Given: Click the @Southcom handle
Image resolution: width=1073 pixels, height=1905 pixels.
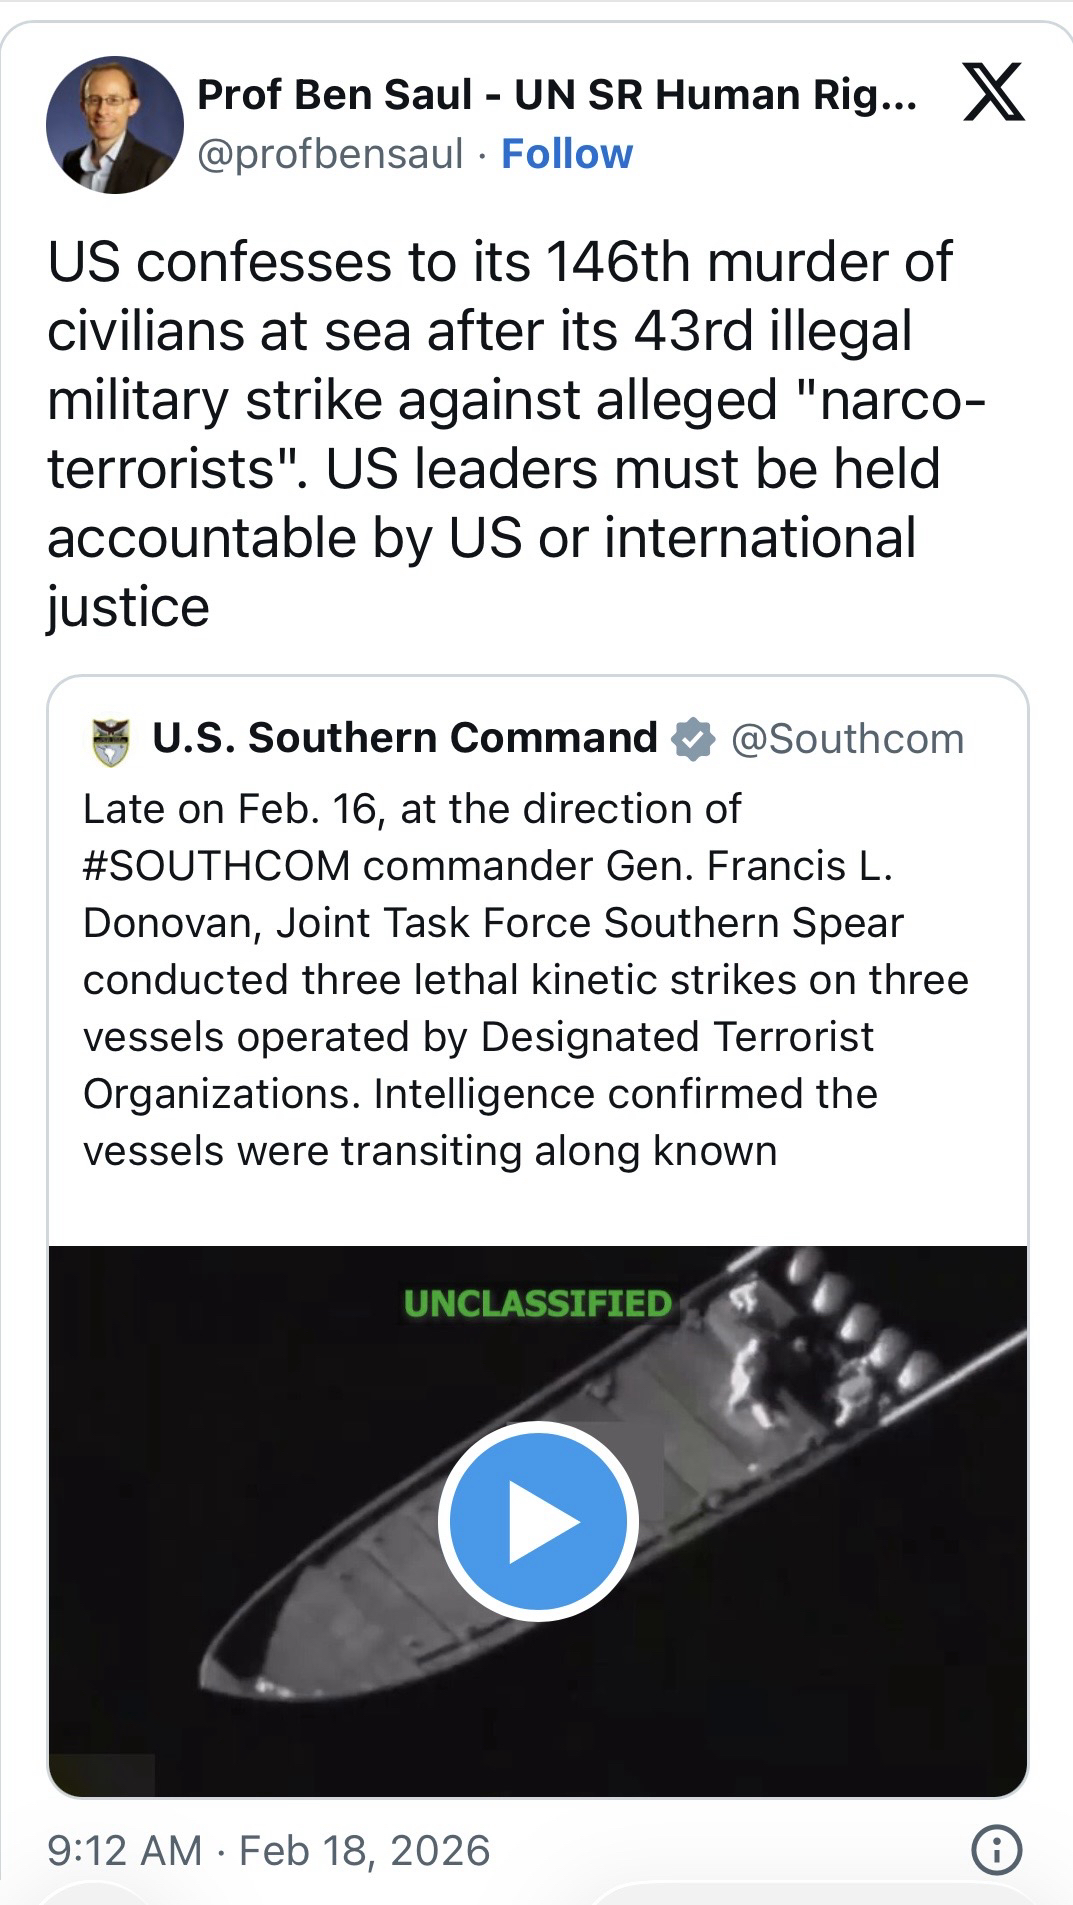Looking at the screenshot, I should (x=847, y=740).
